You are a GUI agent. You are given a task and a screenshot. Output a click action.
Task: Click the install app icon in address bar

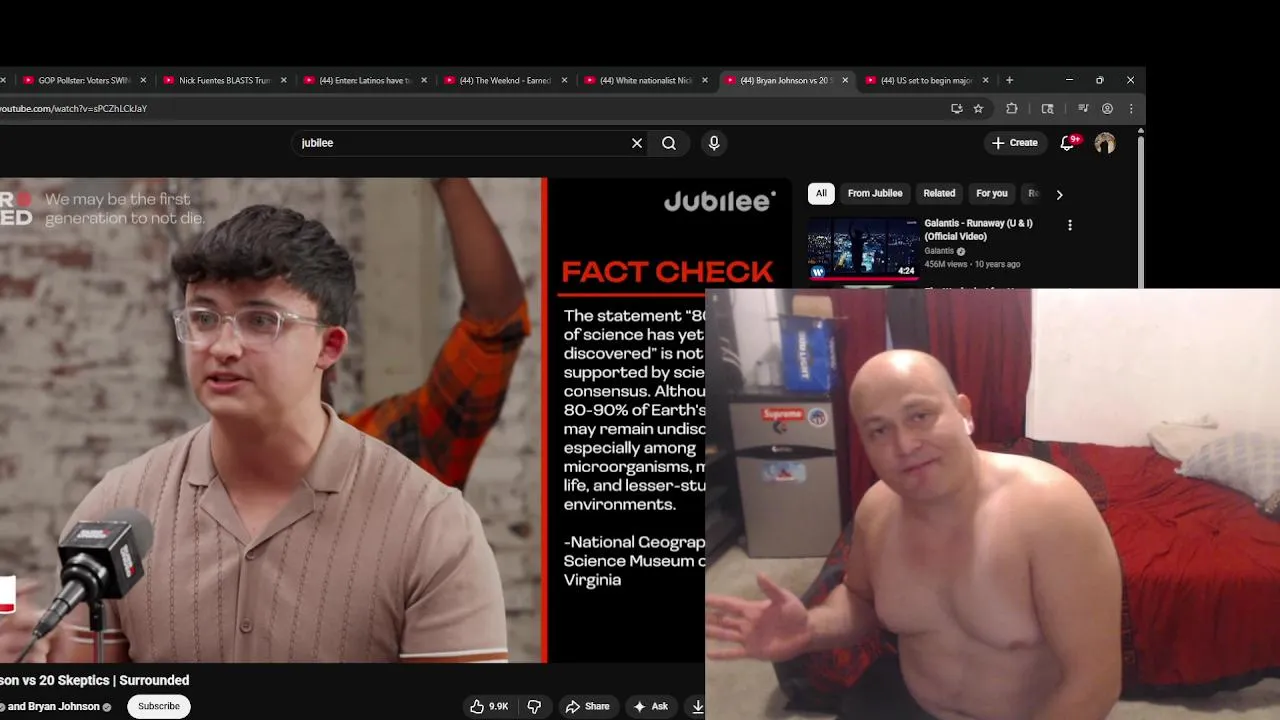(957, 108)
